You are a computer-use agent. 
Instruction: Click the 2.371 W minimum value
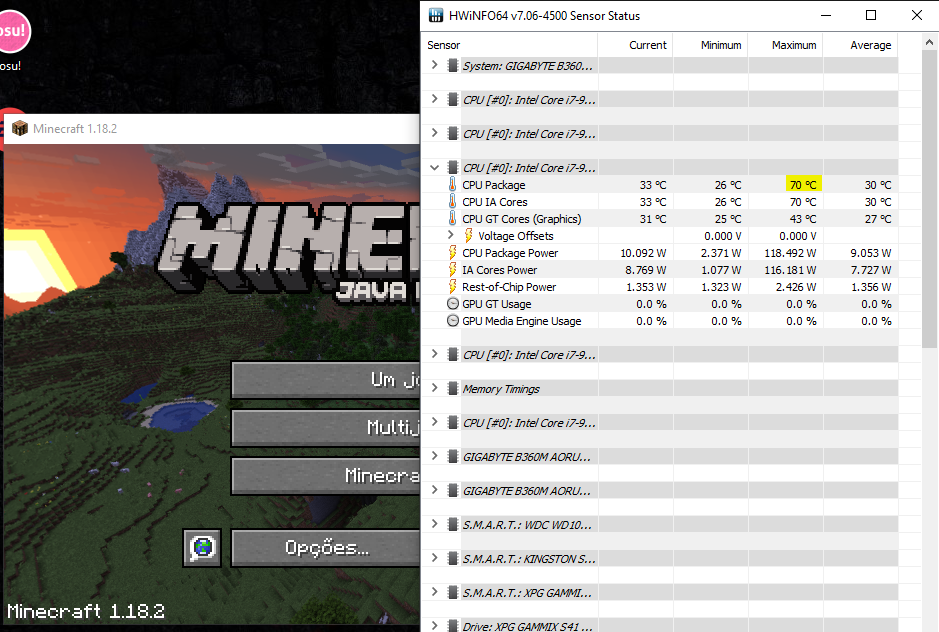[x=721, y=253]
